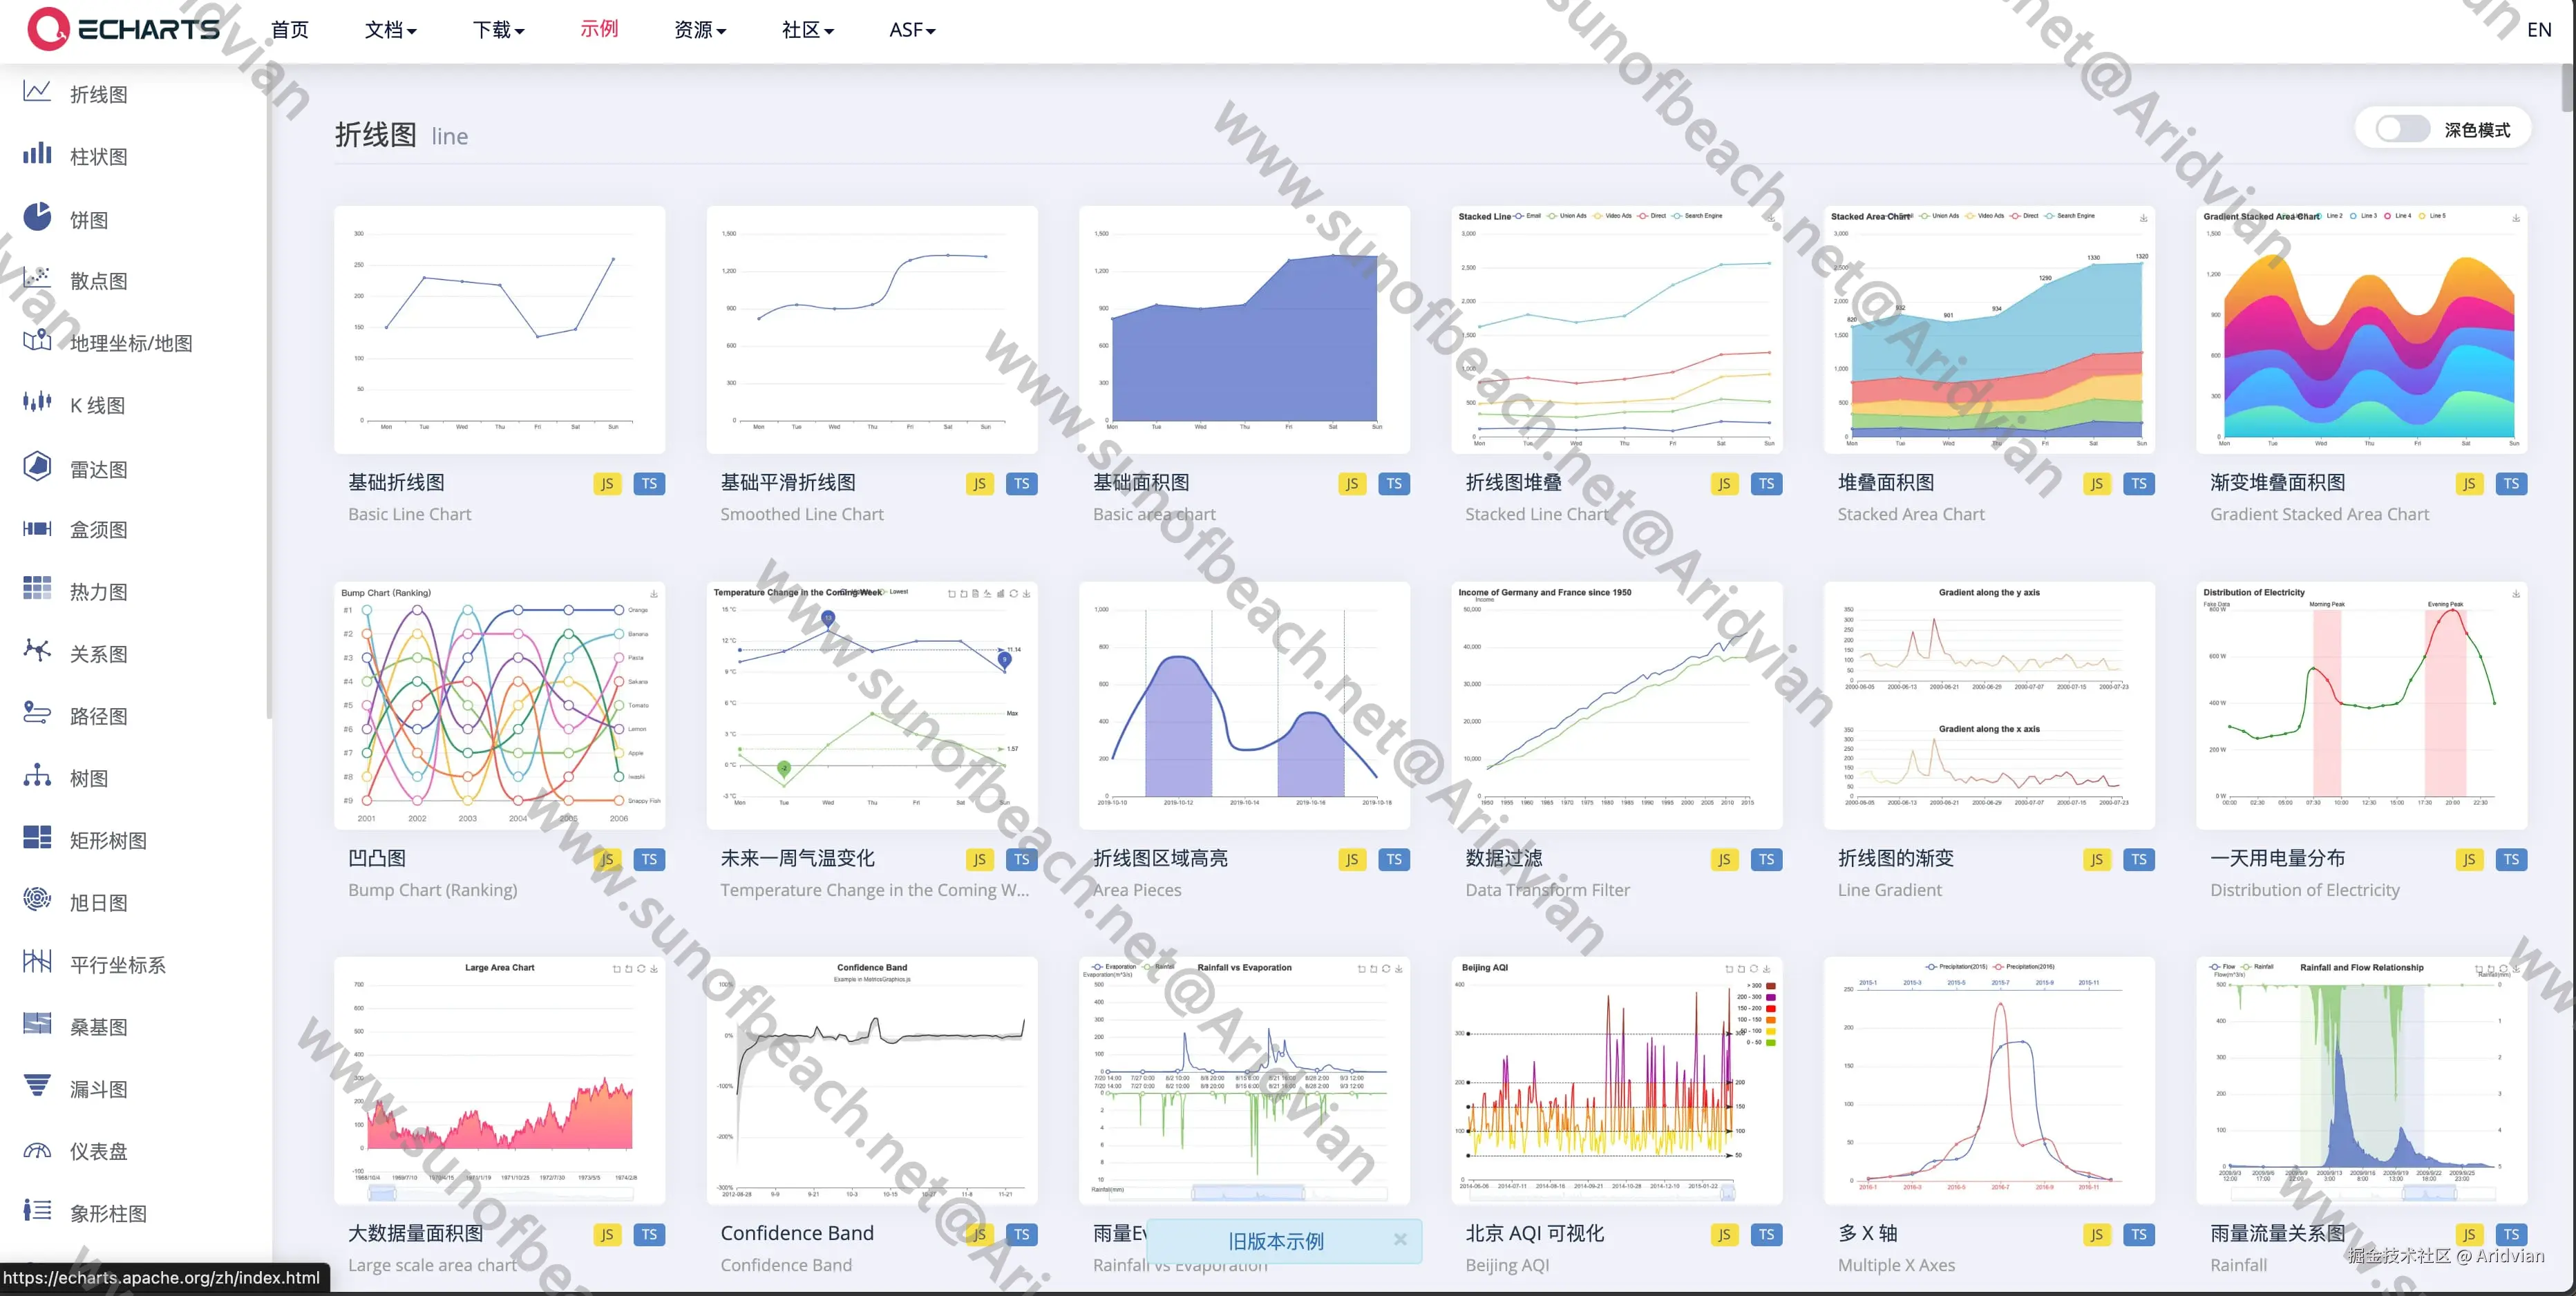This screenshot has height=1296, width=2576.
Task: Open the Gradient Stacked Area Chart thumbnail
Action: [2361, 330]
